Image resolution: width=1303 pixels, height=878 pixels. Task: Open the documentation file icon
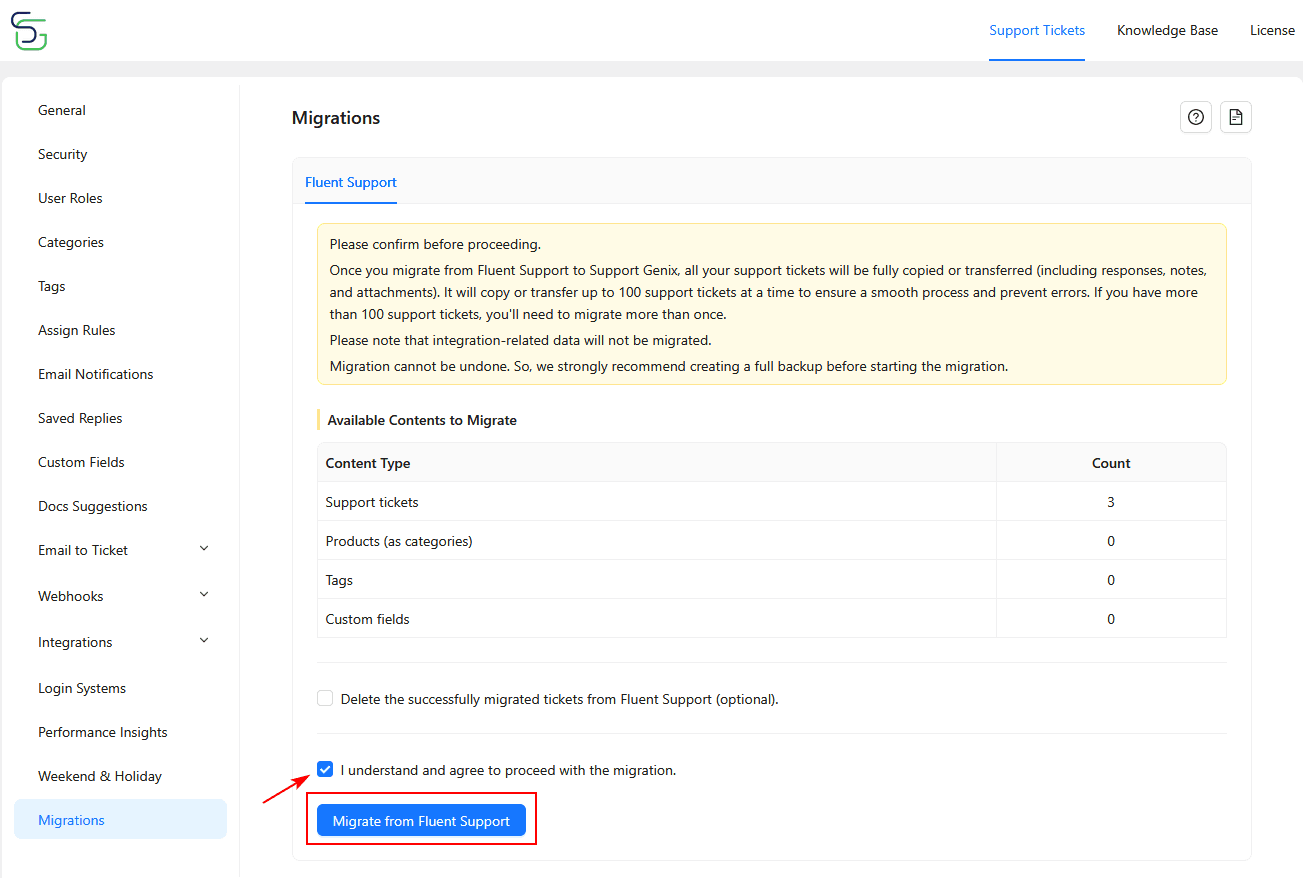(1236, 117)
